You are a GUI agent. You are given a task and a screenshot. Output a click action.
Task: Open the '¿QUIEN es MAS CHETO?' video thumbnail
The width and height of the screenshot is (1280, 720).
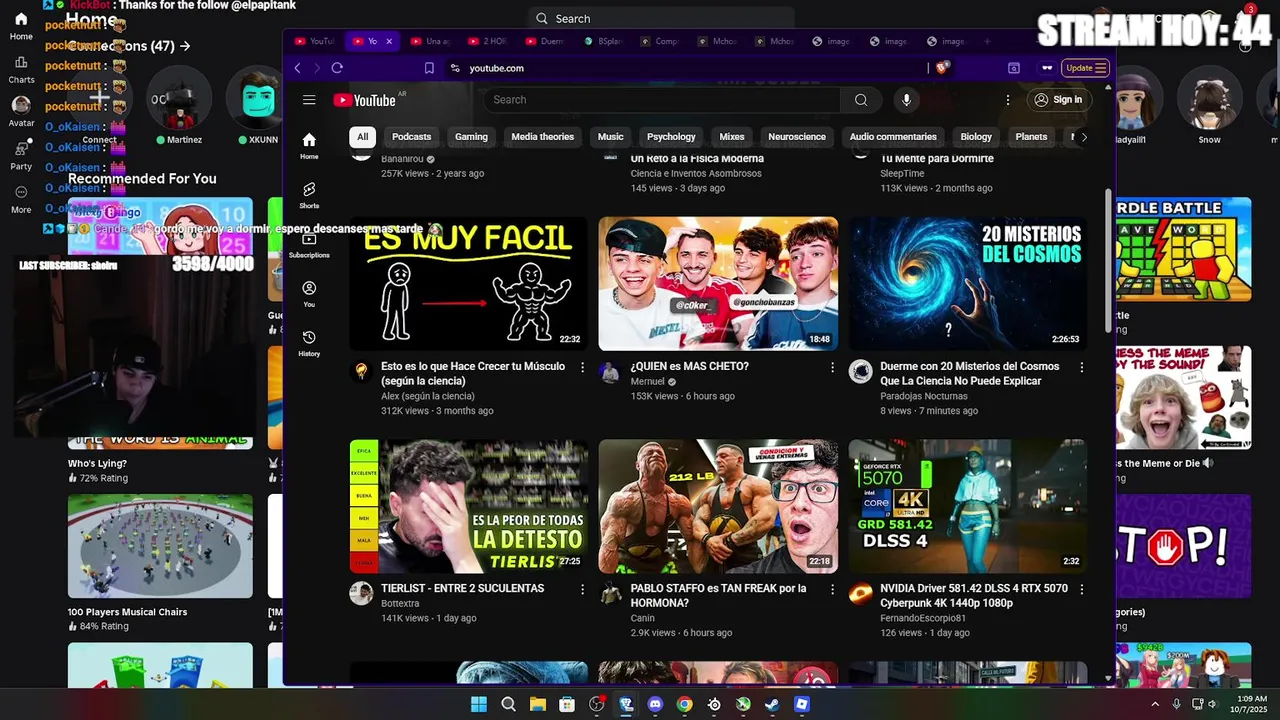click(718, 284)
